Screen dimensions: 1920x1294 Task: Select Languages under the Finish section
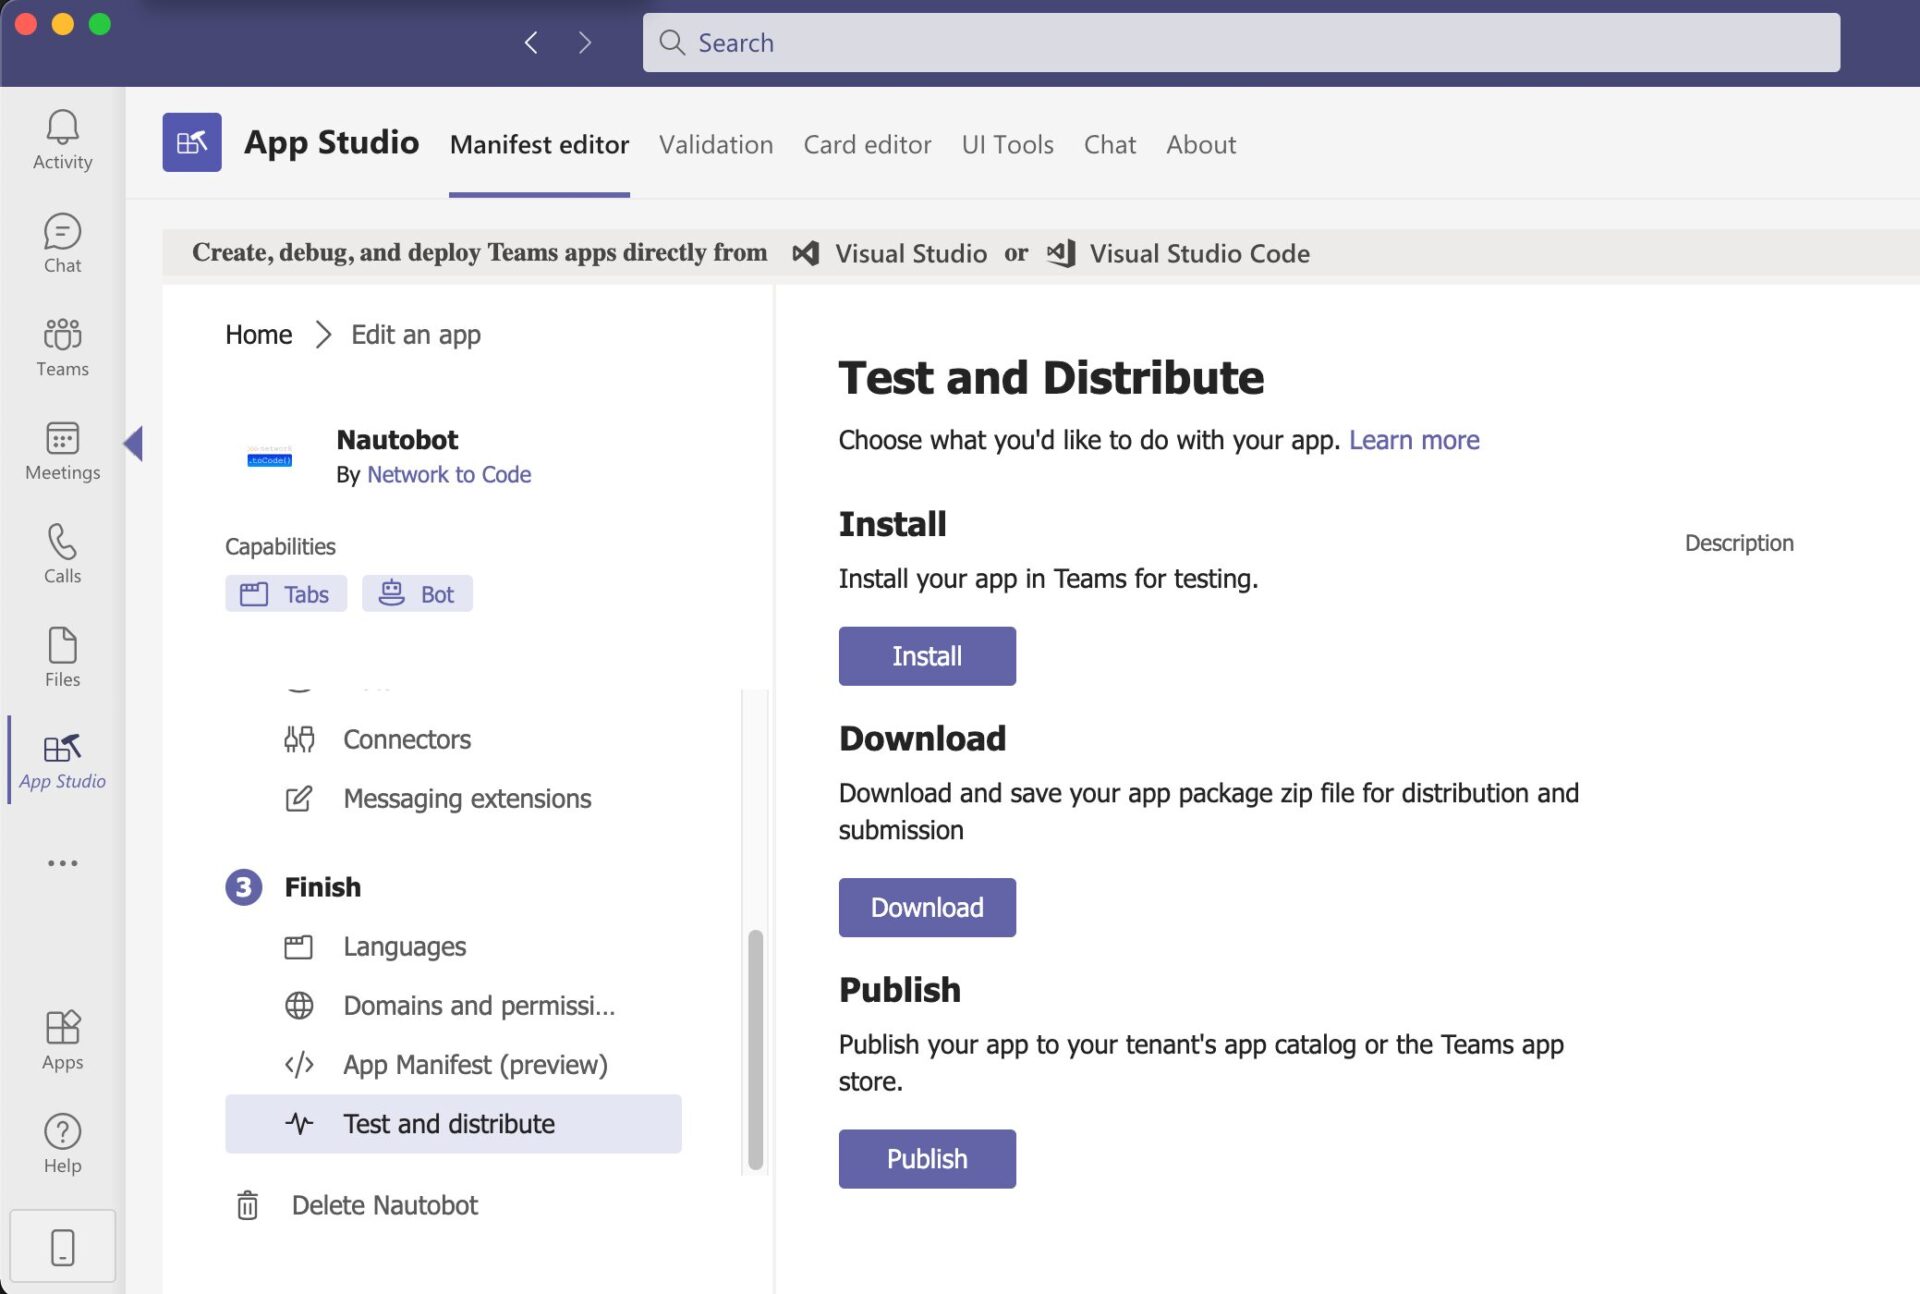404,946
